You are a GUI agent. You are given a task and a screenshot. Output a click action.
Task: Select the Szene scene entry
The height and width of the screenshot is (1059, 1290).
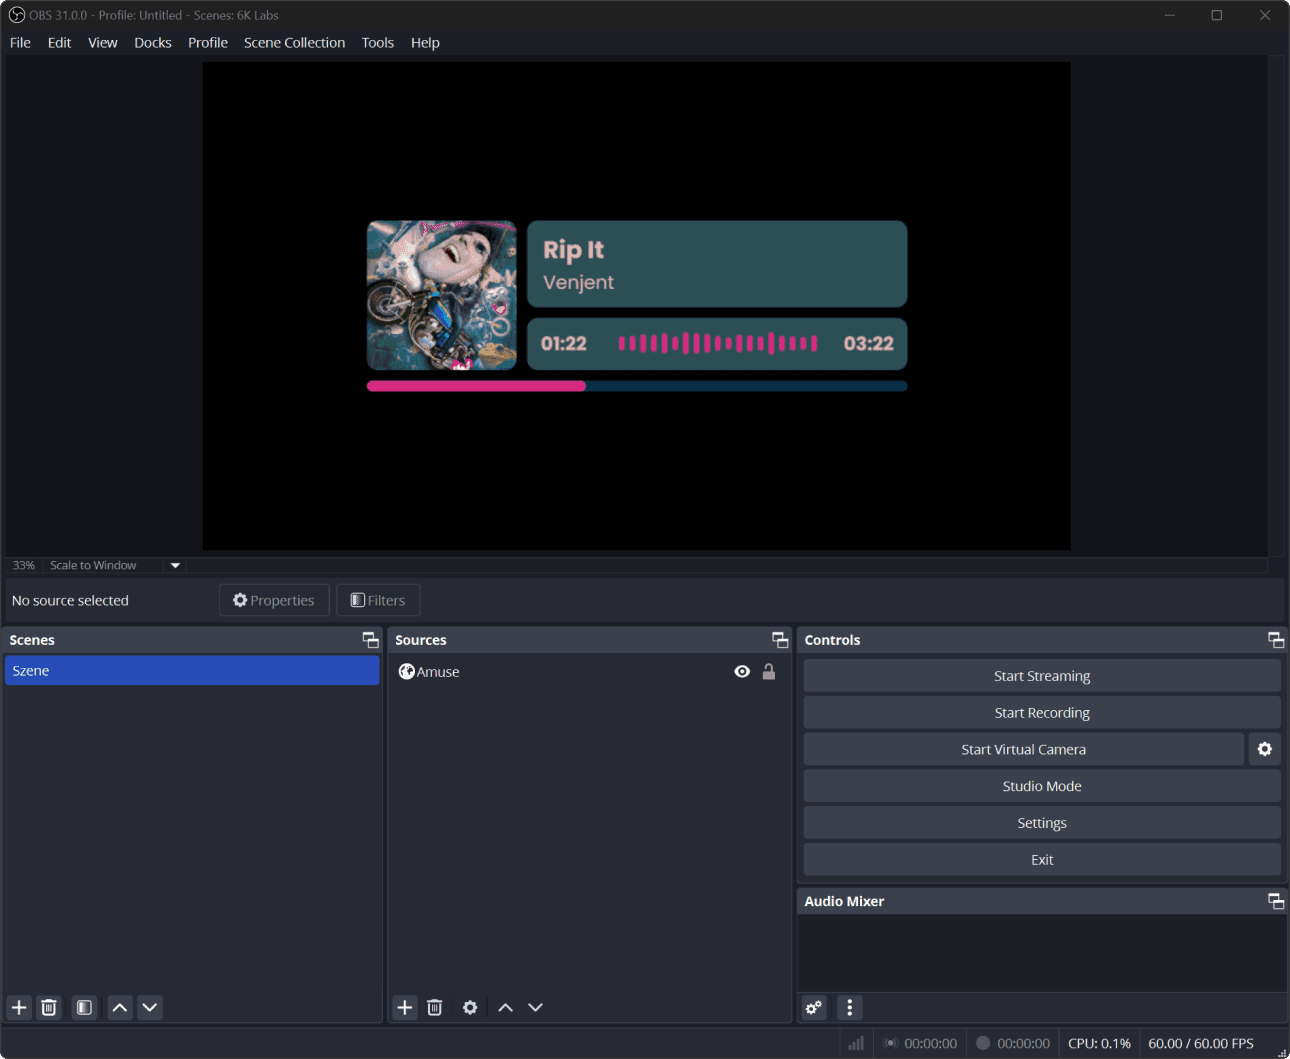pyautogui.click(x=192, y=671)
